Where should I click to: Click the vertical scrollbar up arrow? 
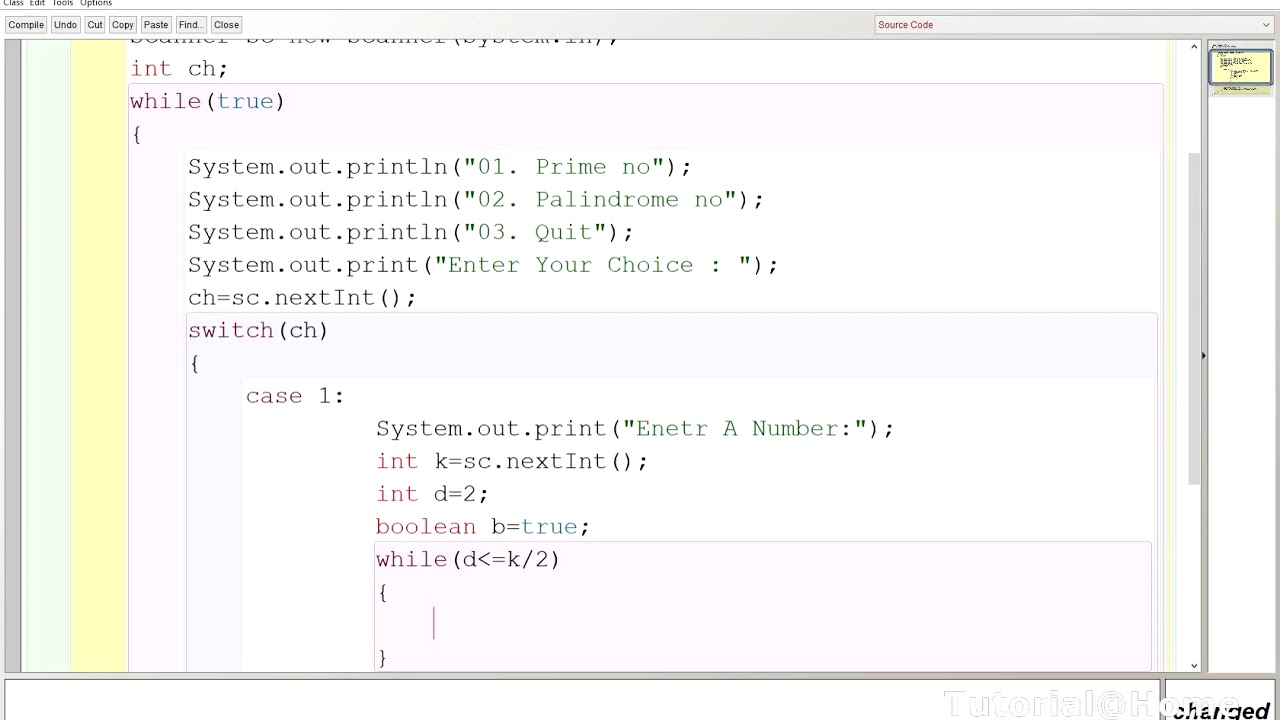point(1194,47)
